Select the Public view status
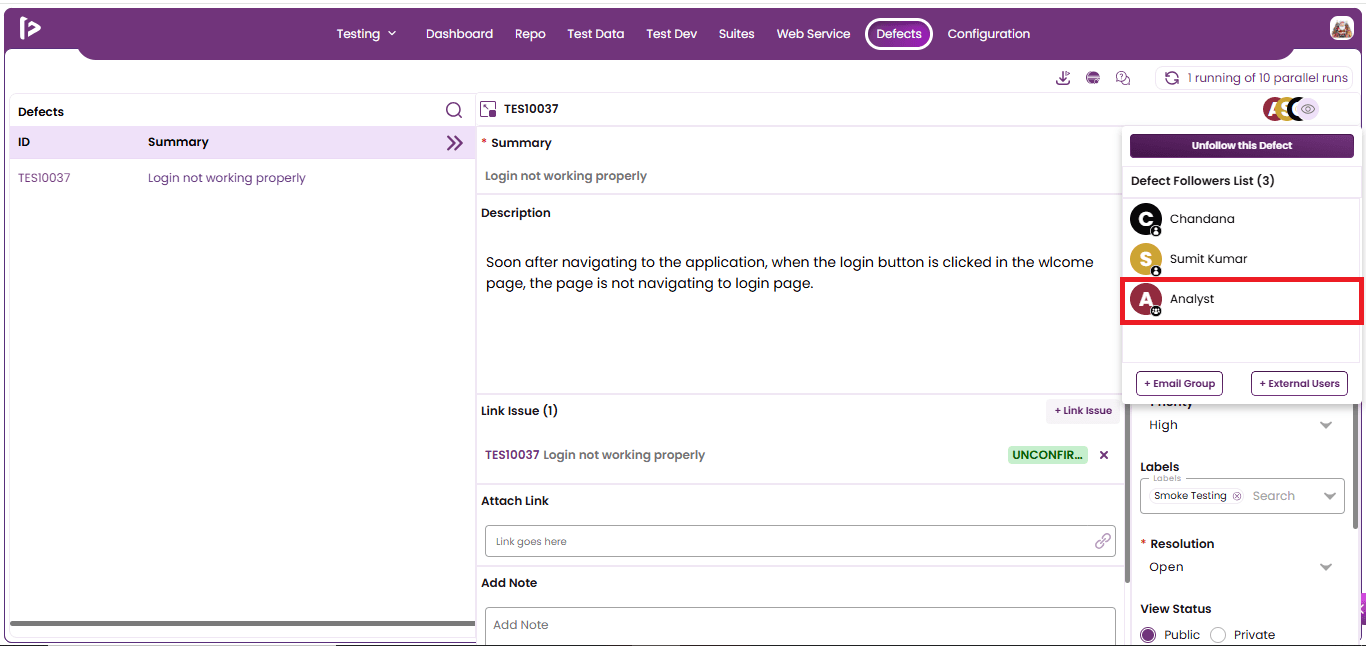 [1148, 635]
